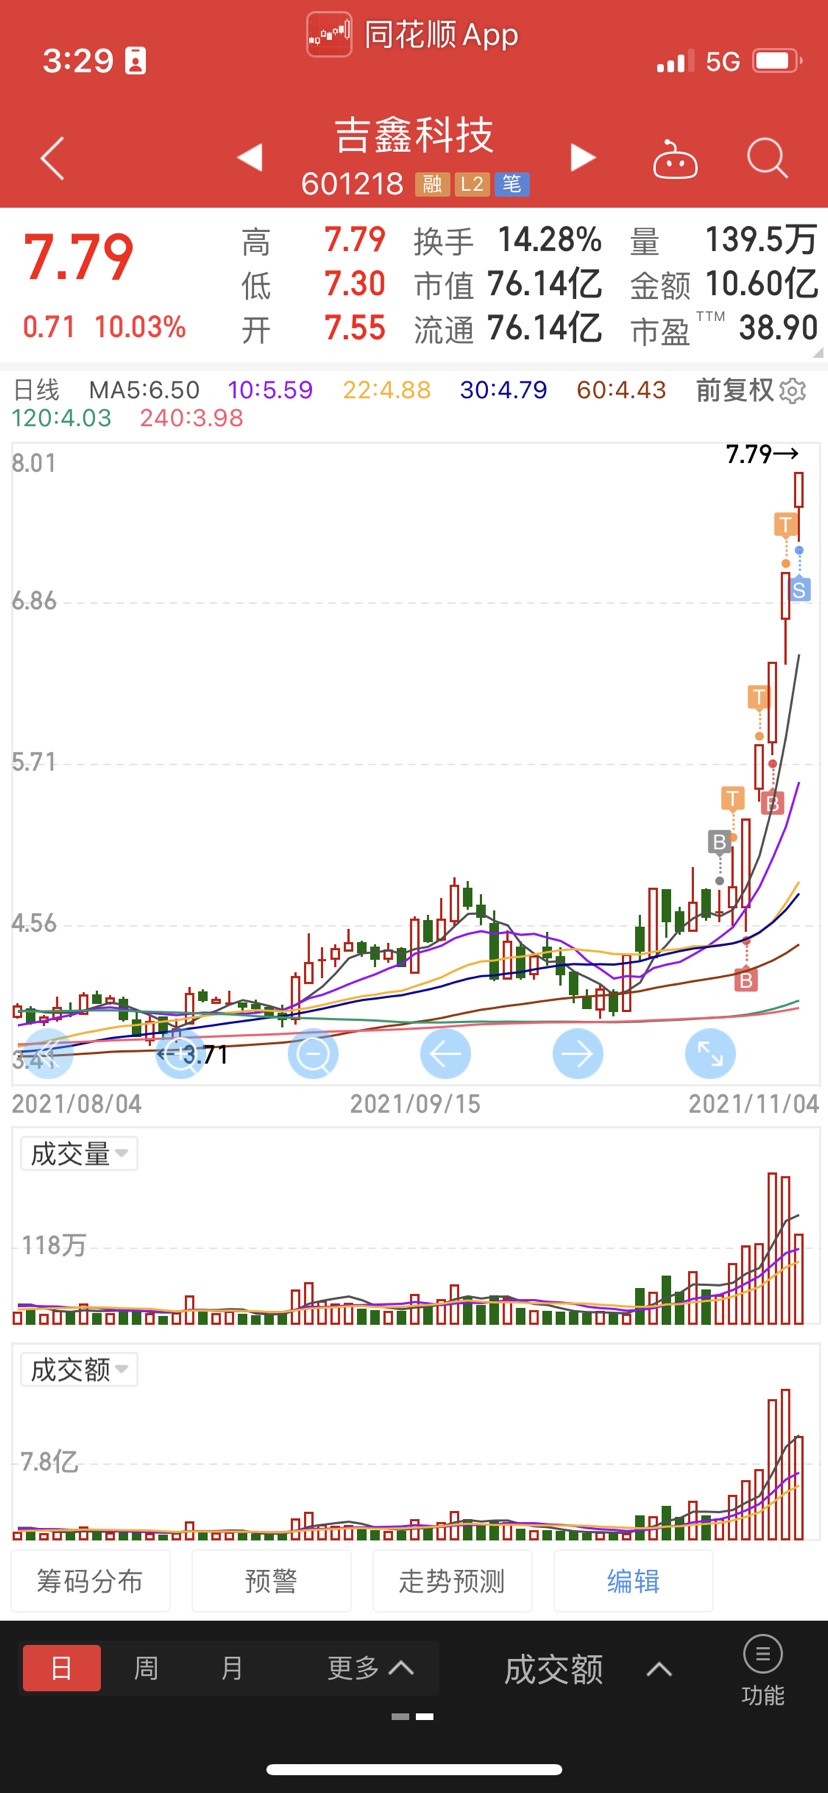Viewport: 828px width, 1793px height.
Task: Tap 编辑 to edit indicators
Action: pos(633,1581)
